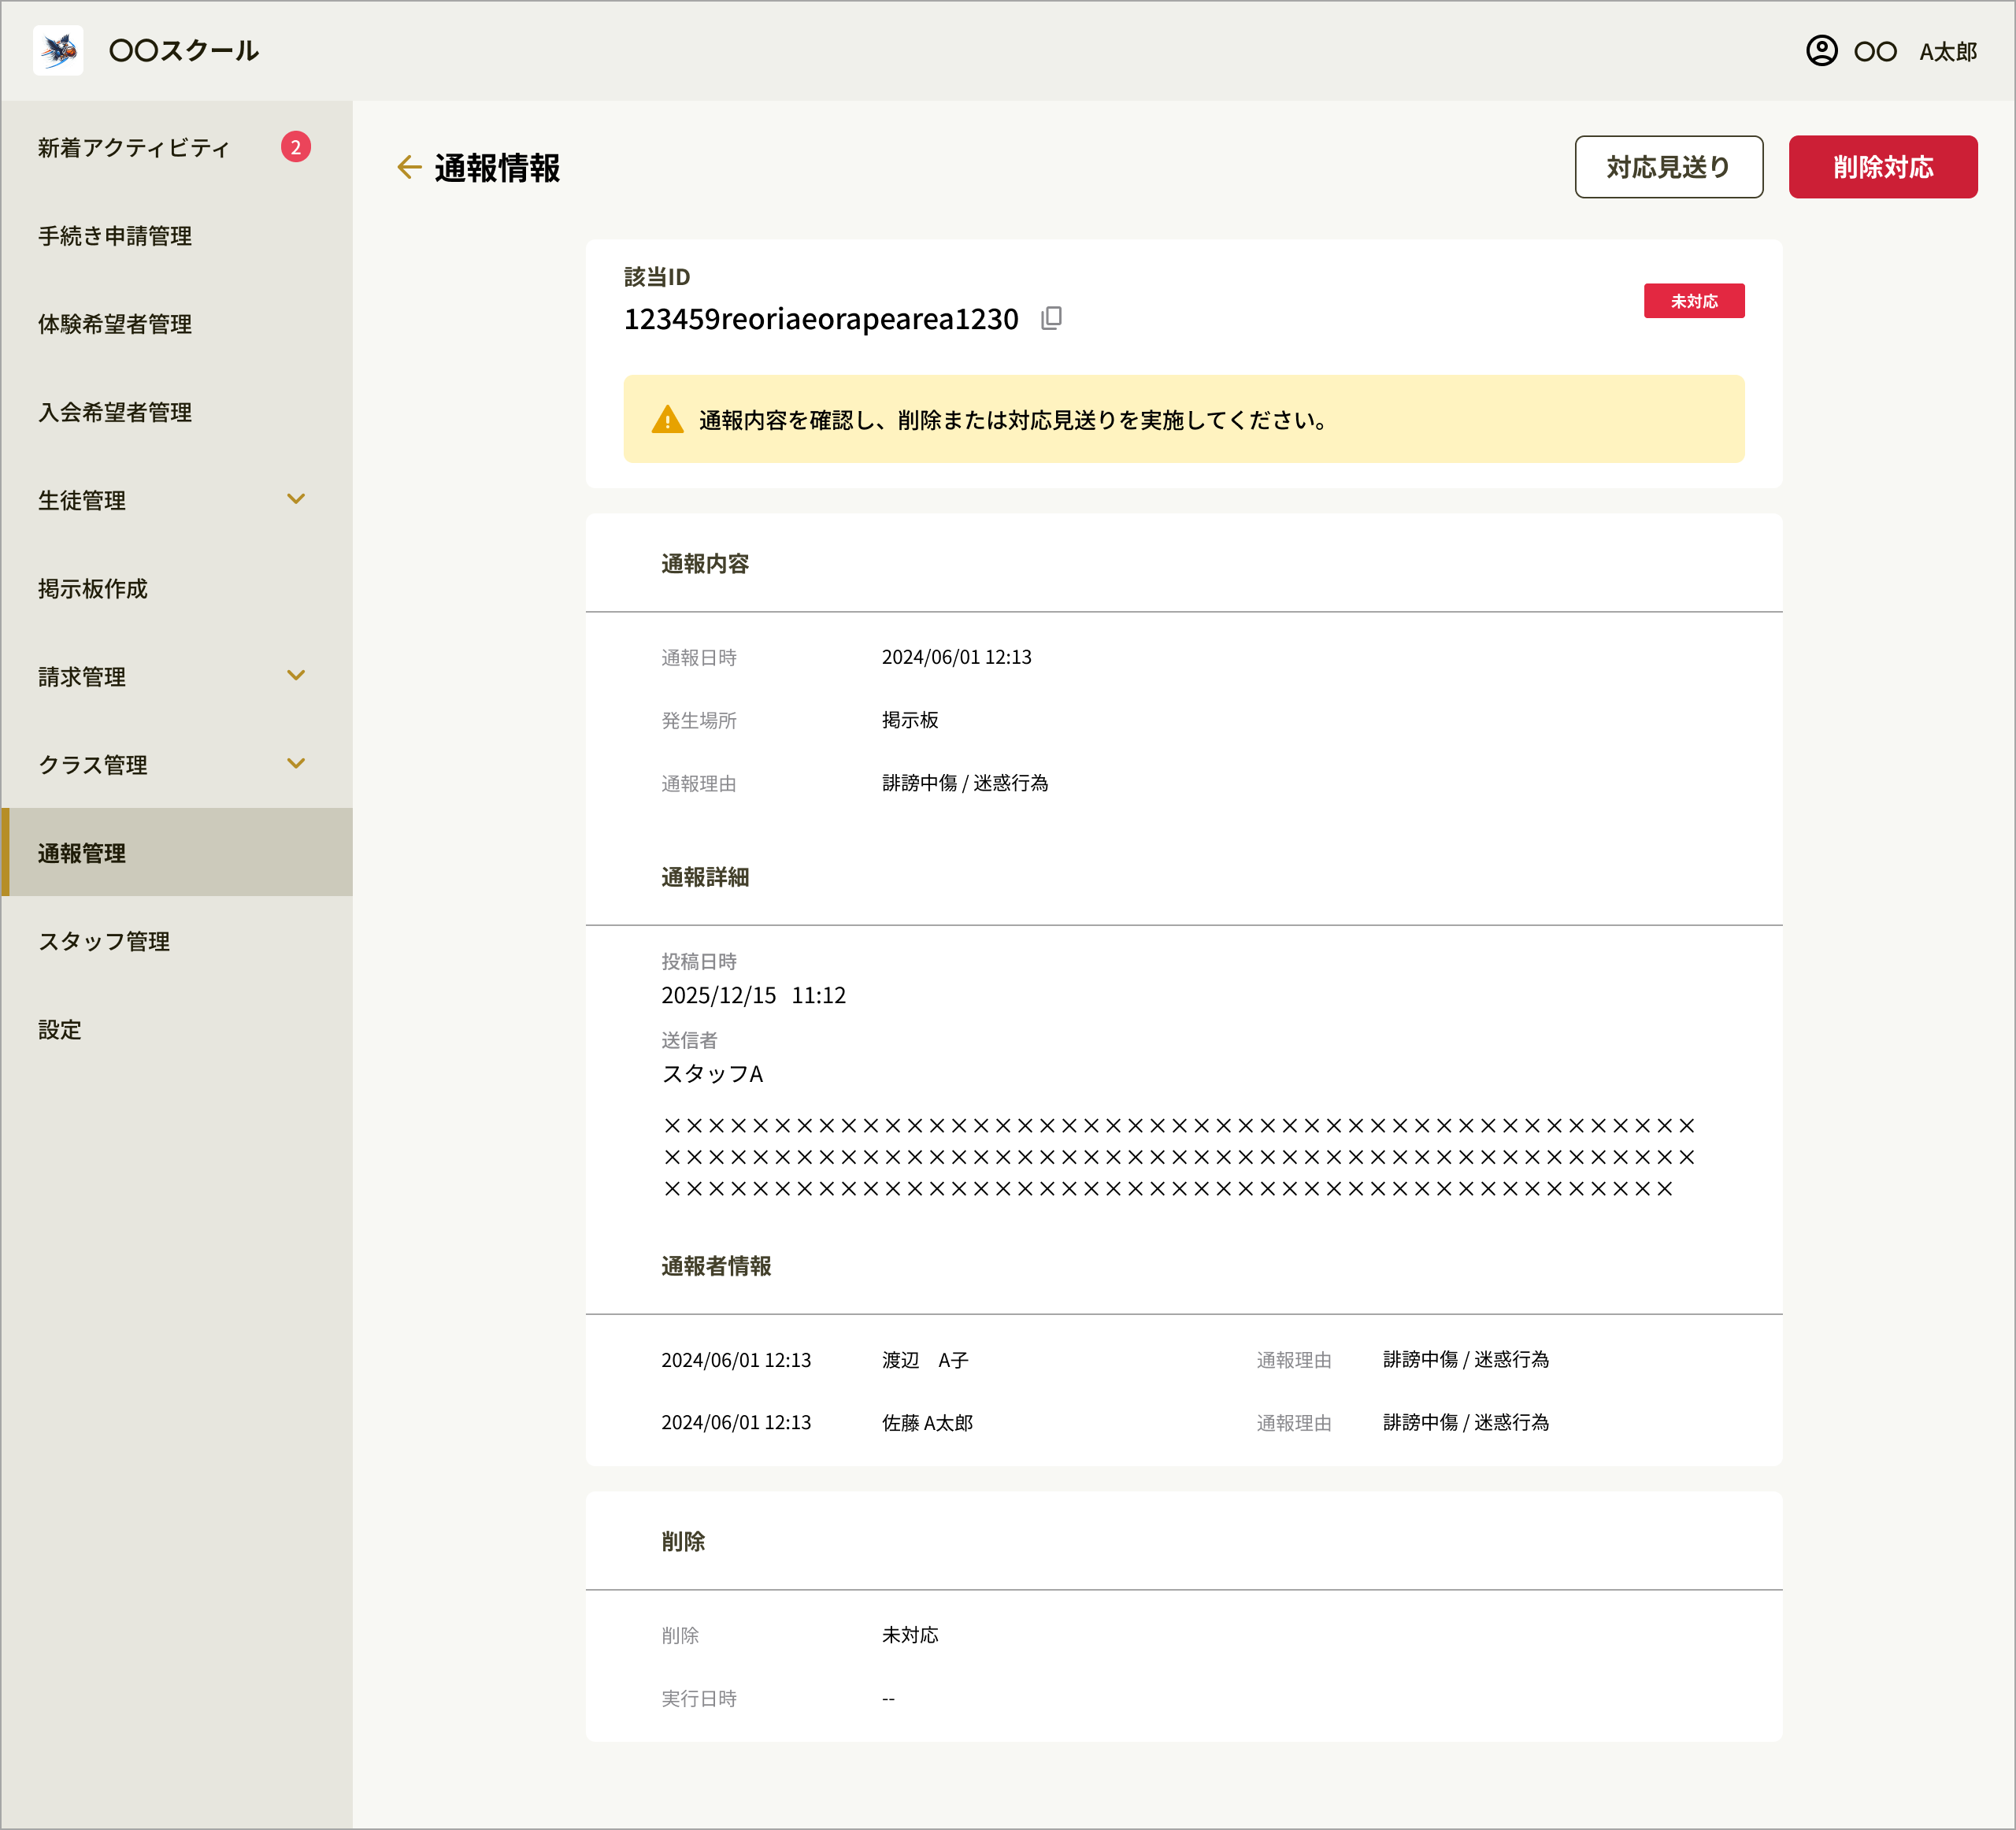The width and height of the screenshot is (2016, 1830).
Task: Click the 削除 status value 未対応
Action: click(x=910, y=1635)
